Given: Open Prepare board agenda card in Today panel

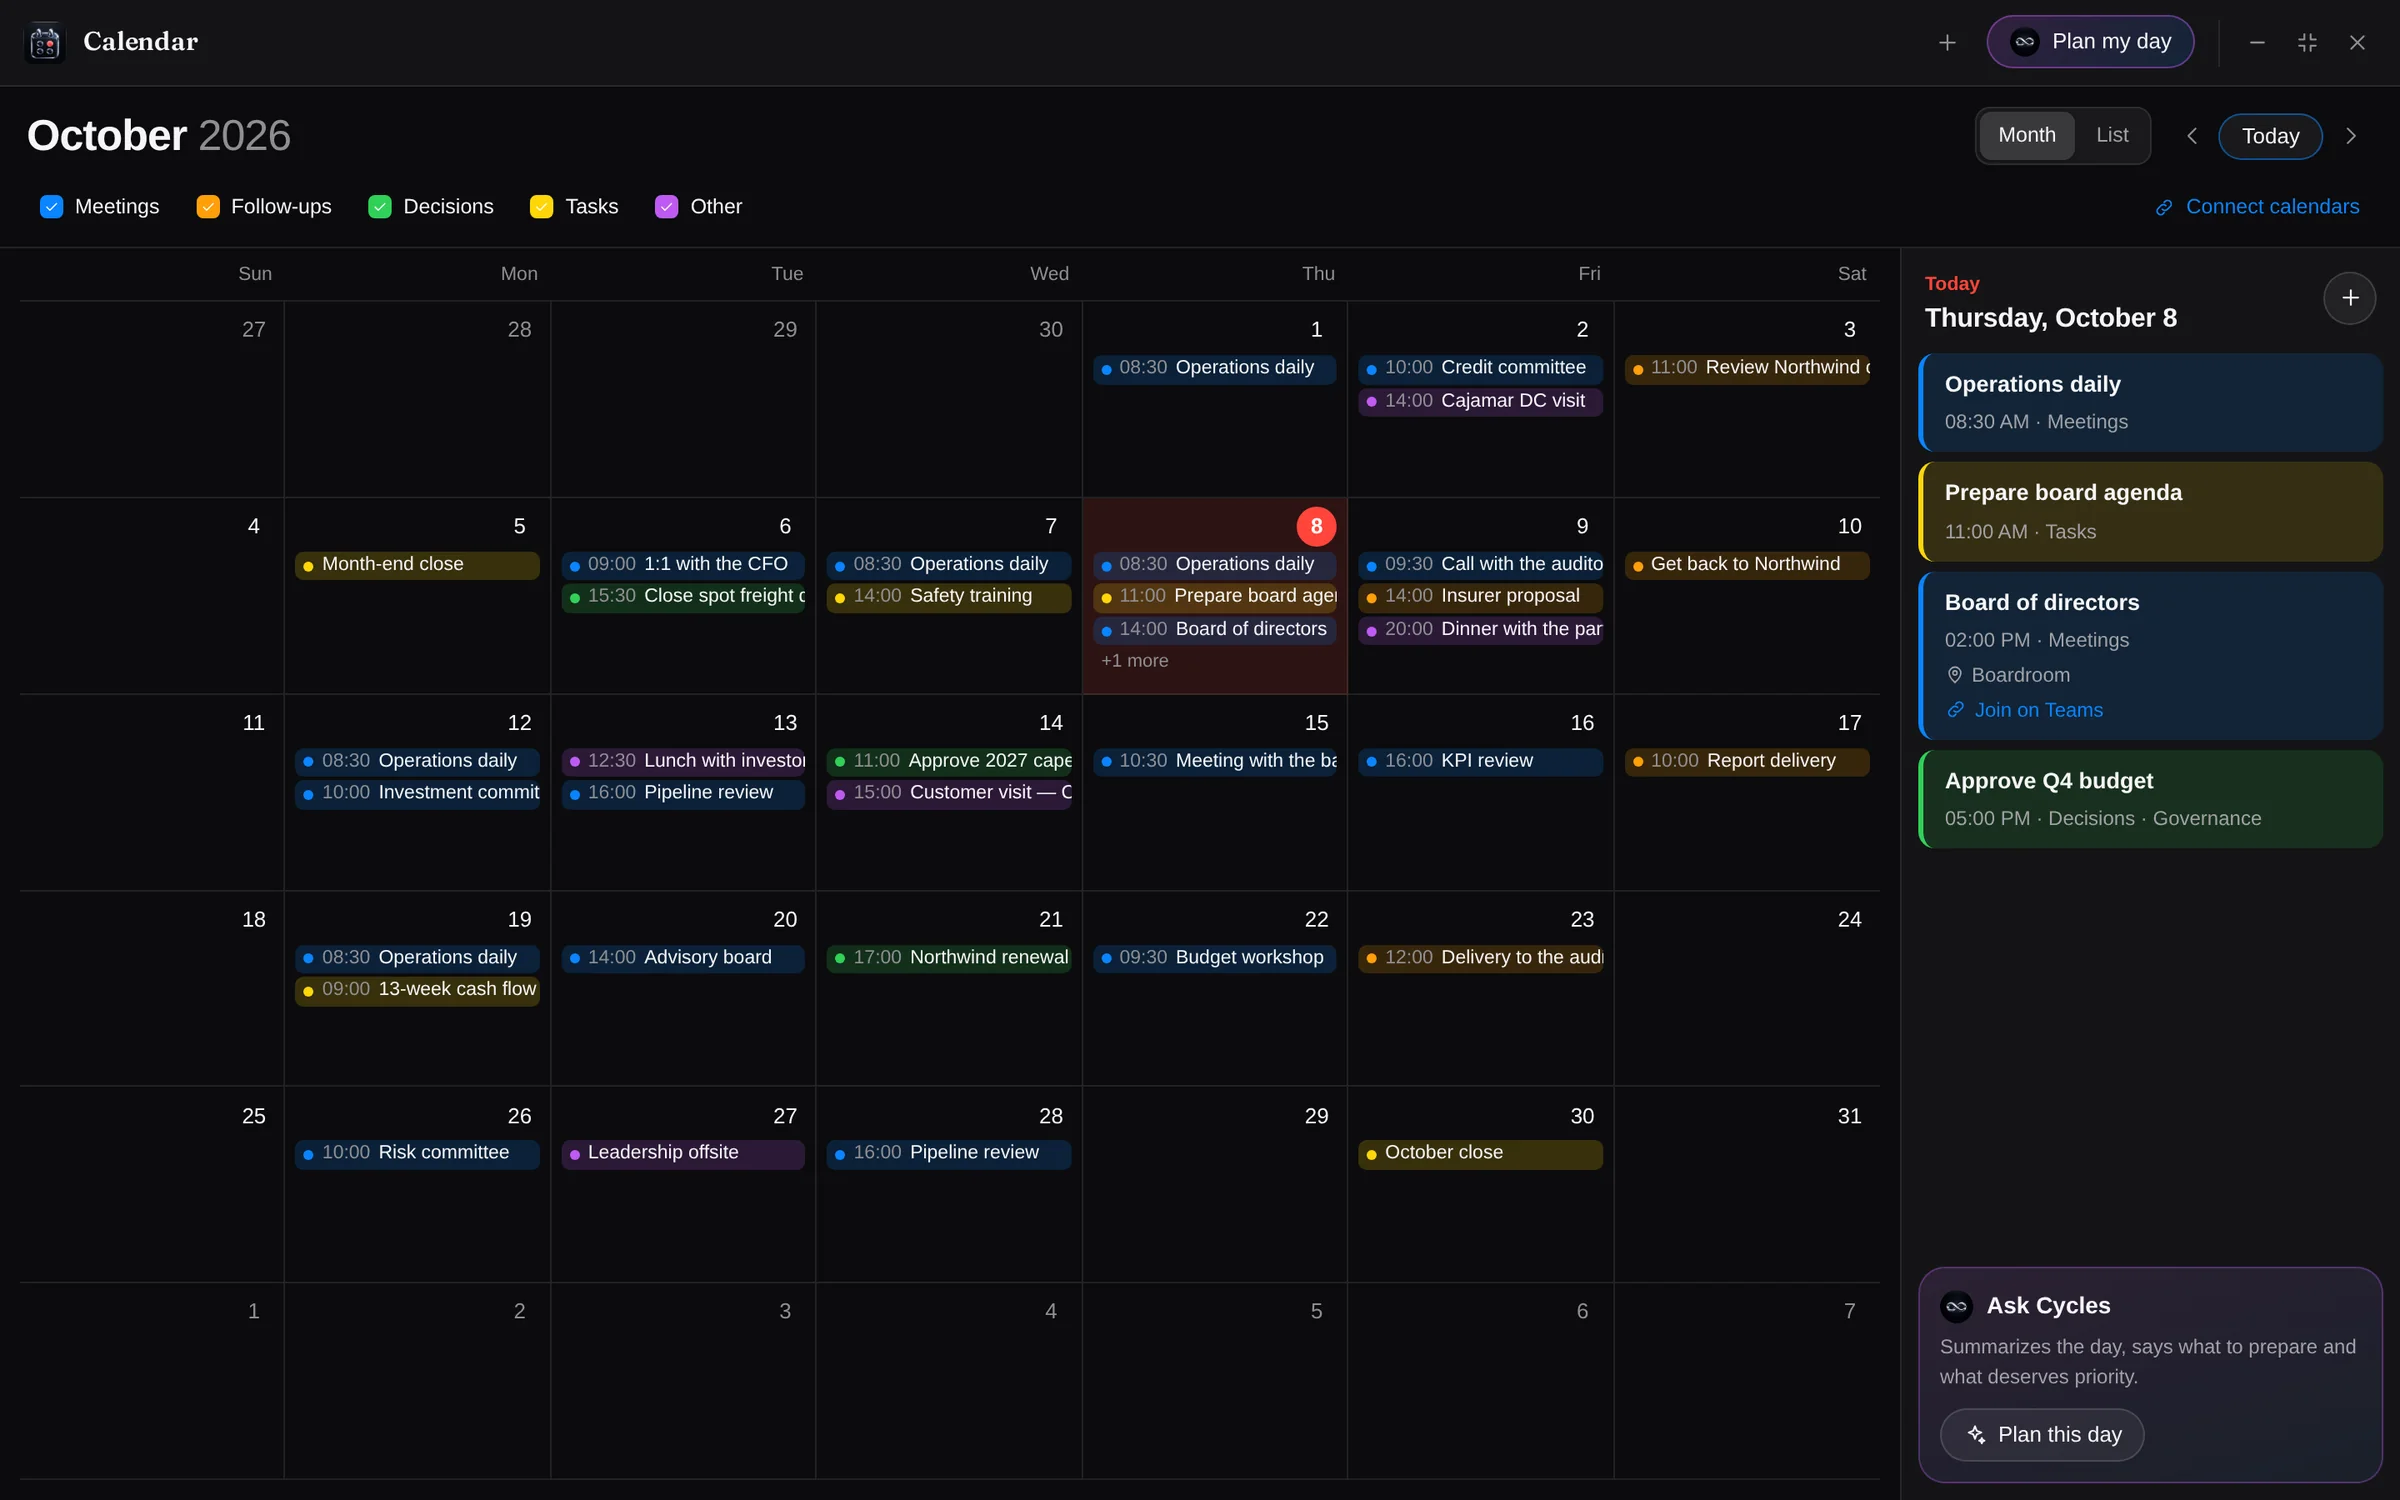Looking at the screenshot, I should click(x=2150, y=512).
